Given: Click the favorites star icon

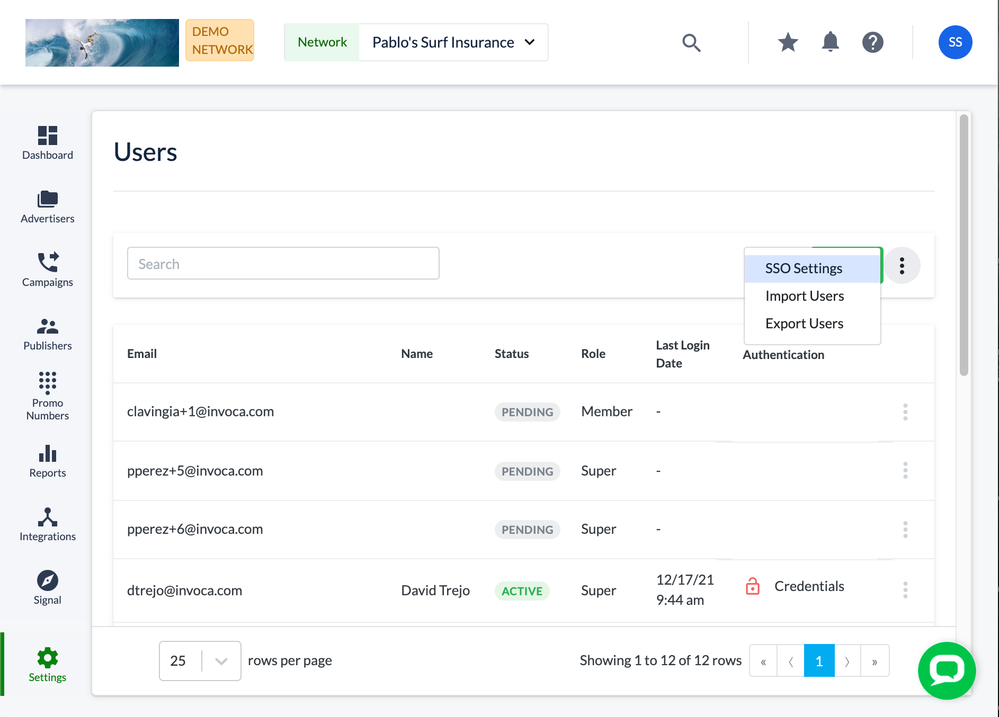Looking at the screenshot, I should [x=788, y=42].
